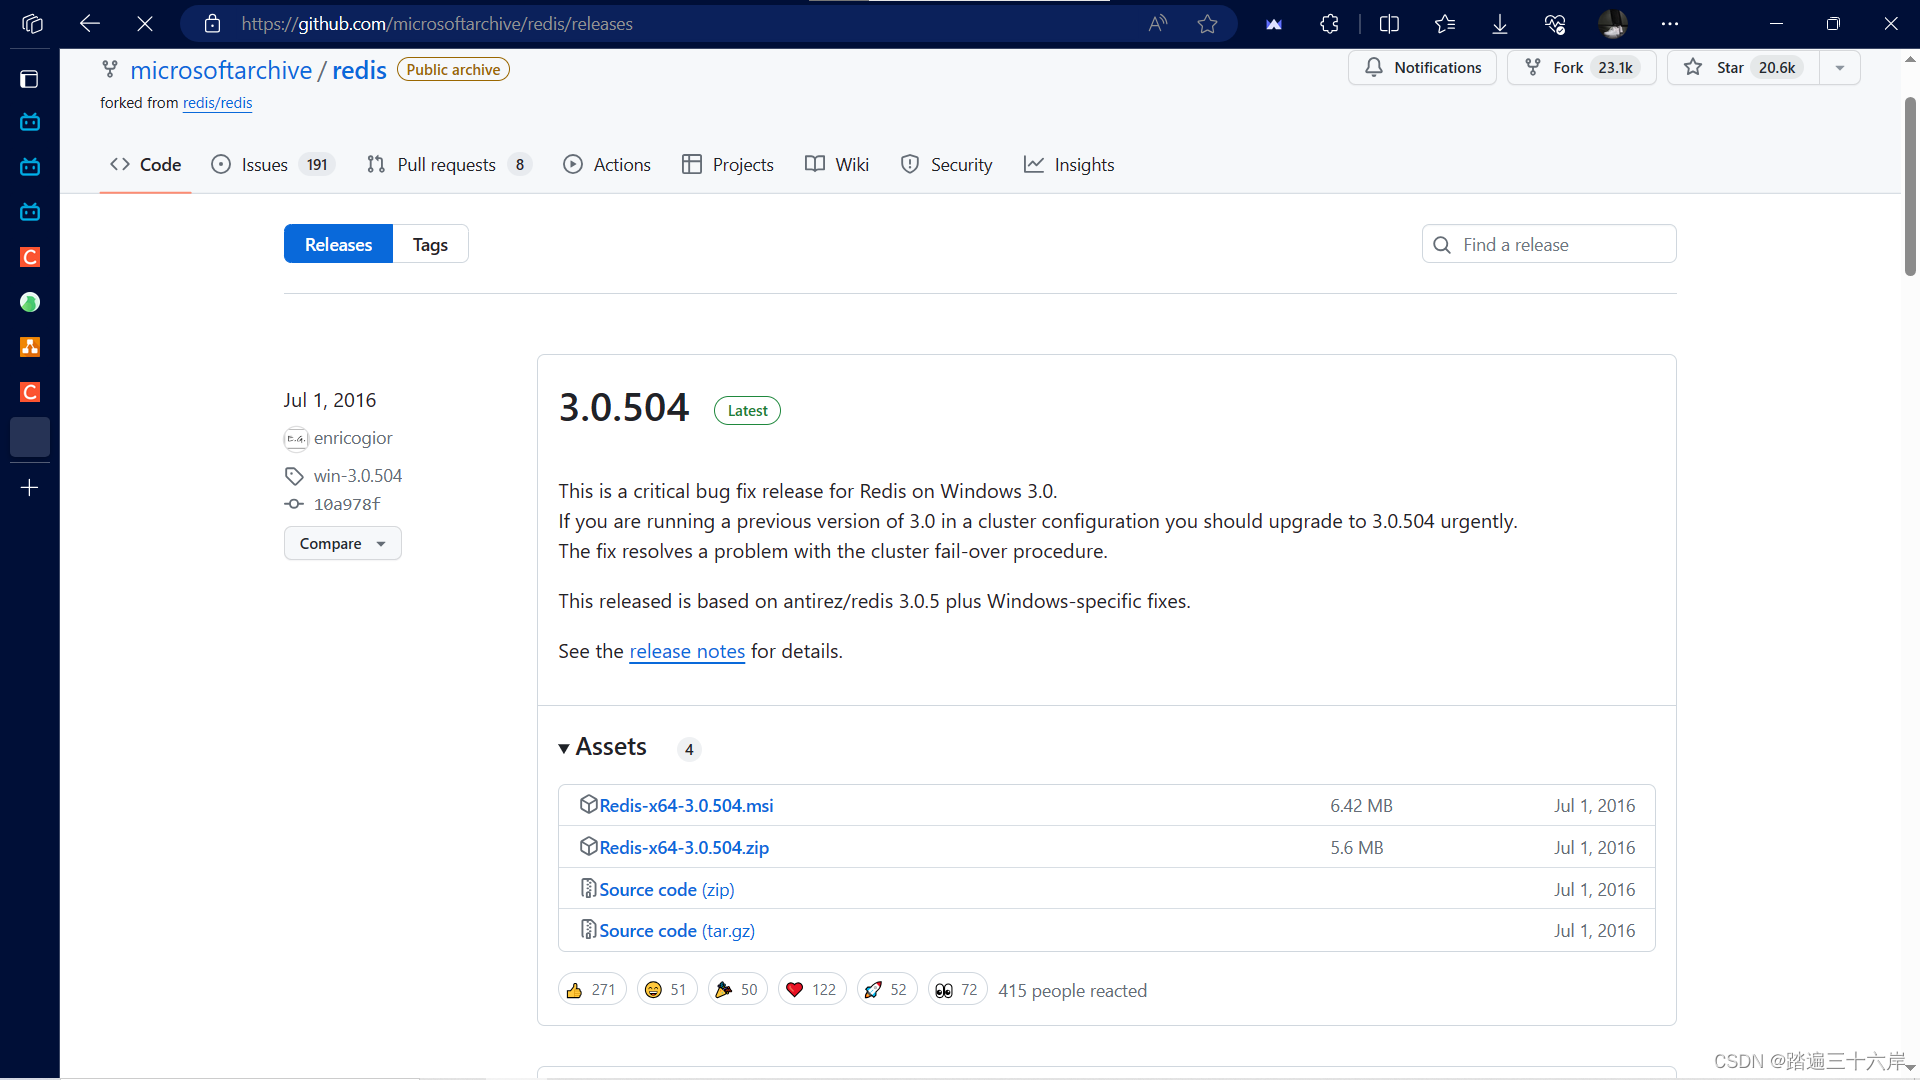Open the favorites list icon
Viewport: 1920px width, 1080px height.
(x=1445, y=23)
